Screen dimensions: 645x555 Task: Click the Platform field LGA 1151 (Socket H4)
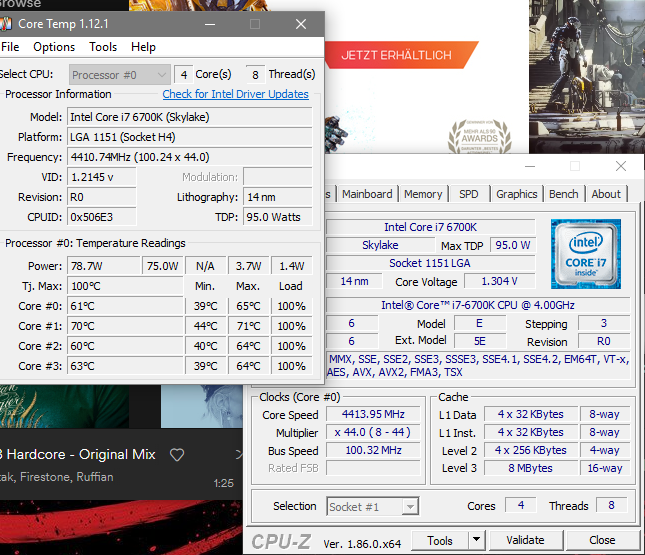[x=190, y=137]
